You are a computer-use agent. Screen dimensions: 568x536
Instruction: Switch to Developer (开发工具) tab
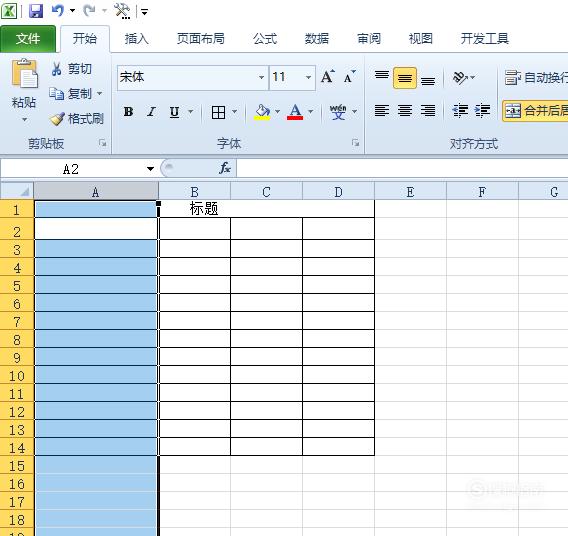tap(485, 38)
